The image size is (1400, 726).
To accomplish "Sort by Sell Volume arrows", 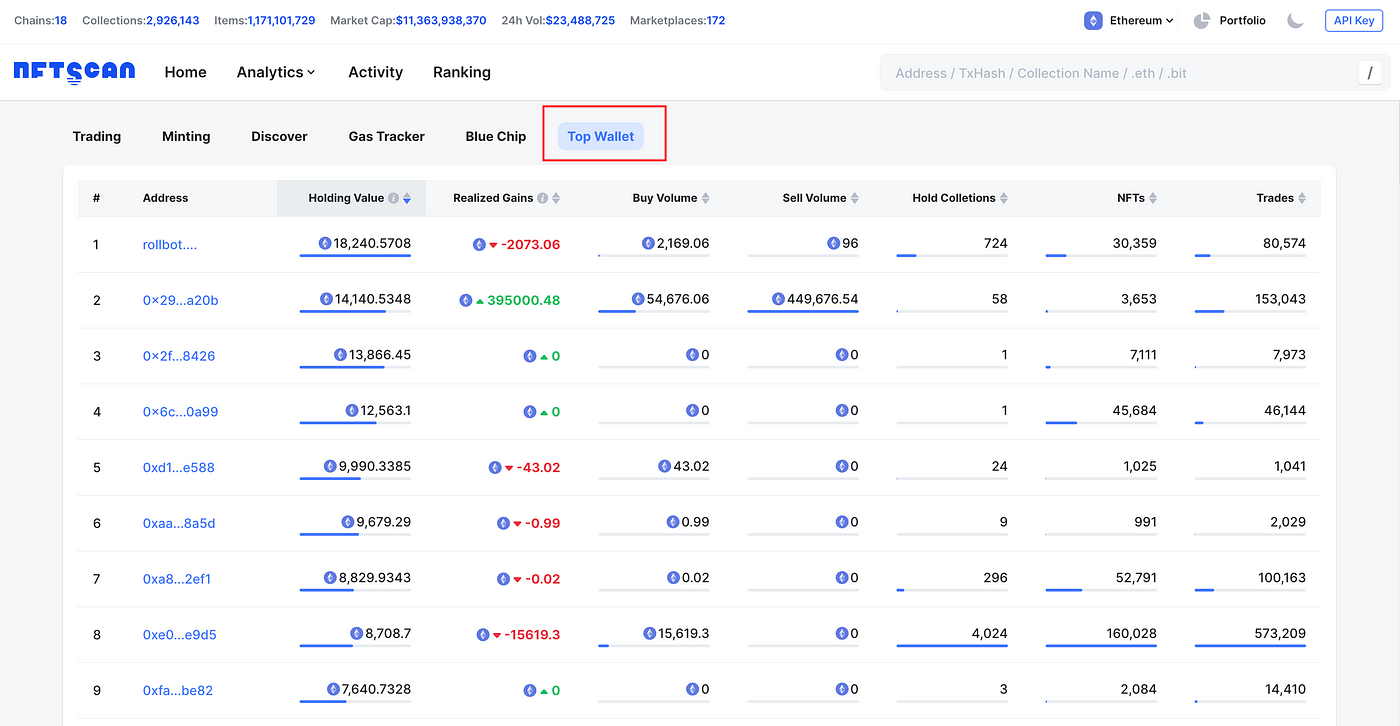I will point(854,198).
